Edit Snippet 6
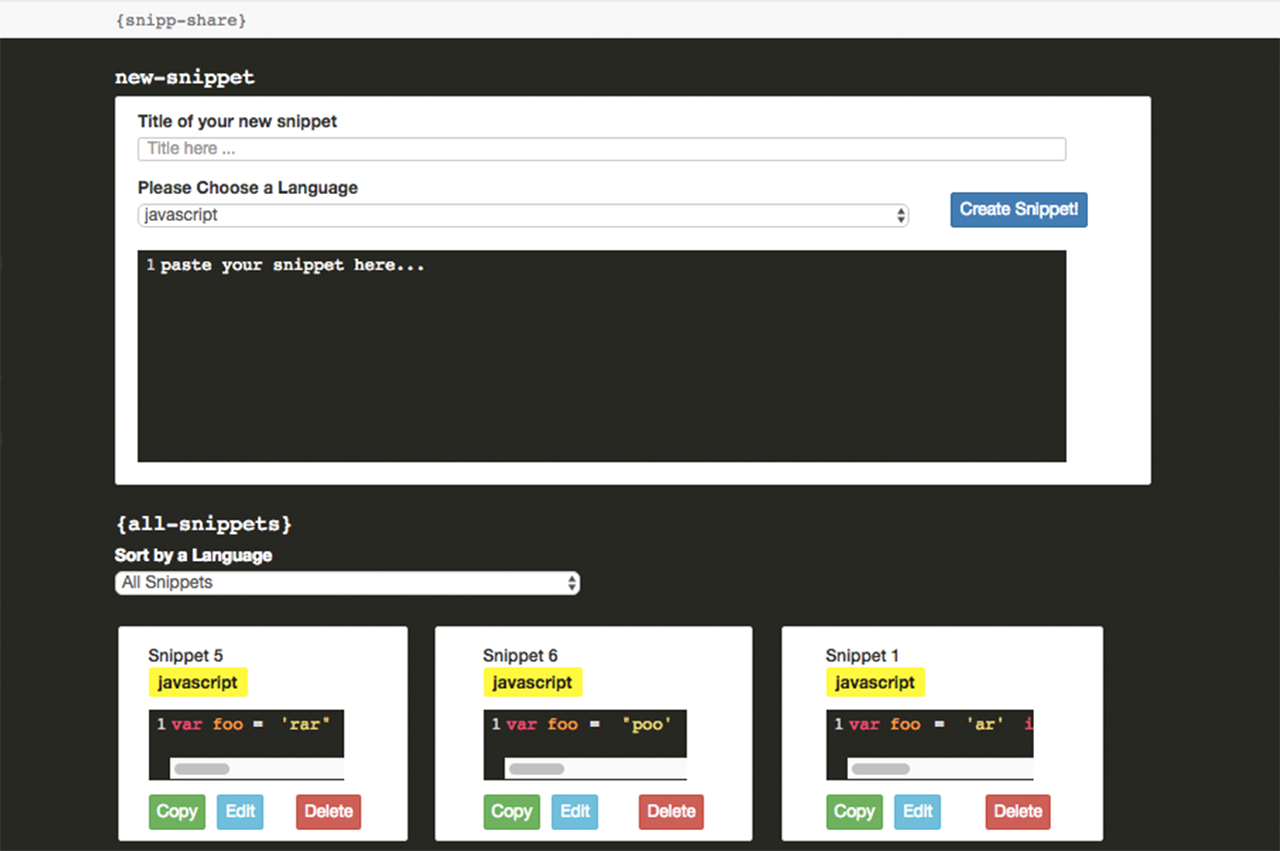The image size is (1280, 851). coord(575,812)
